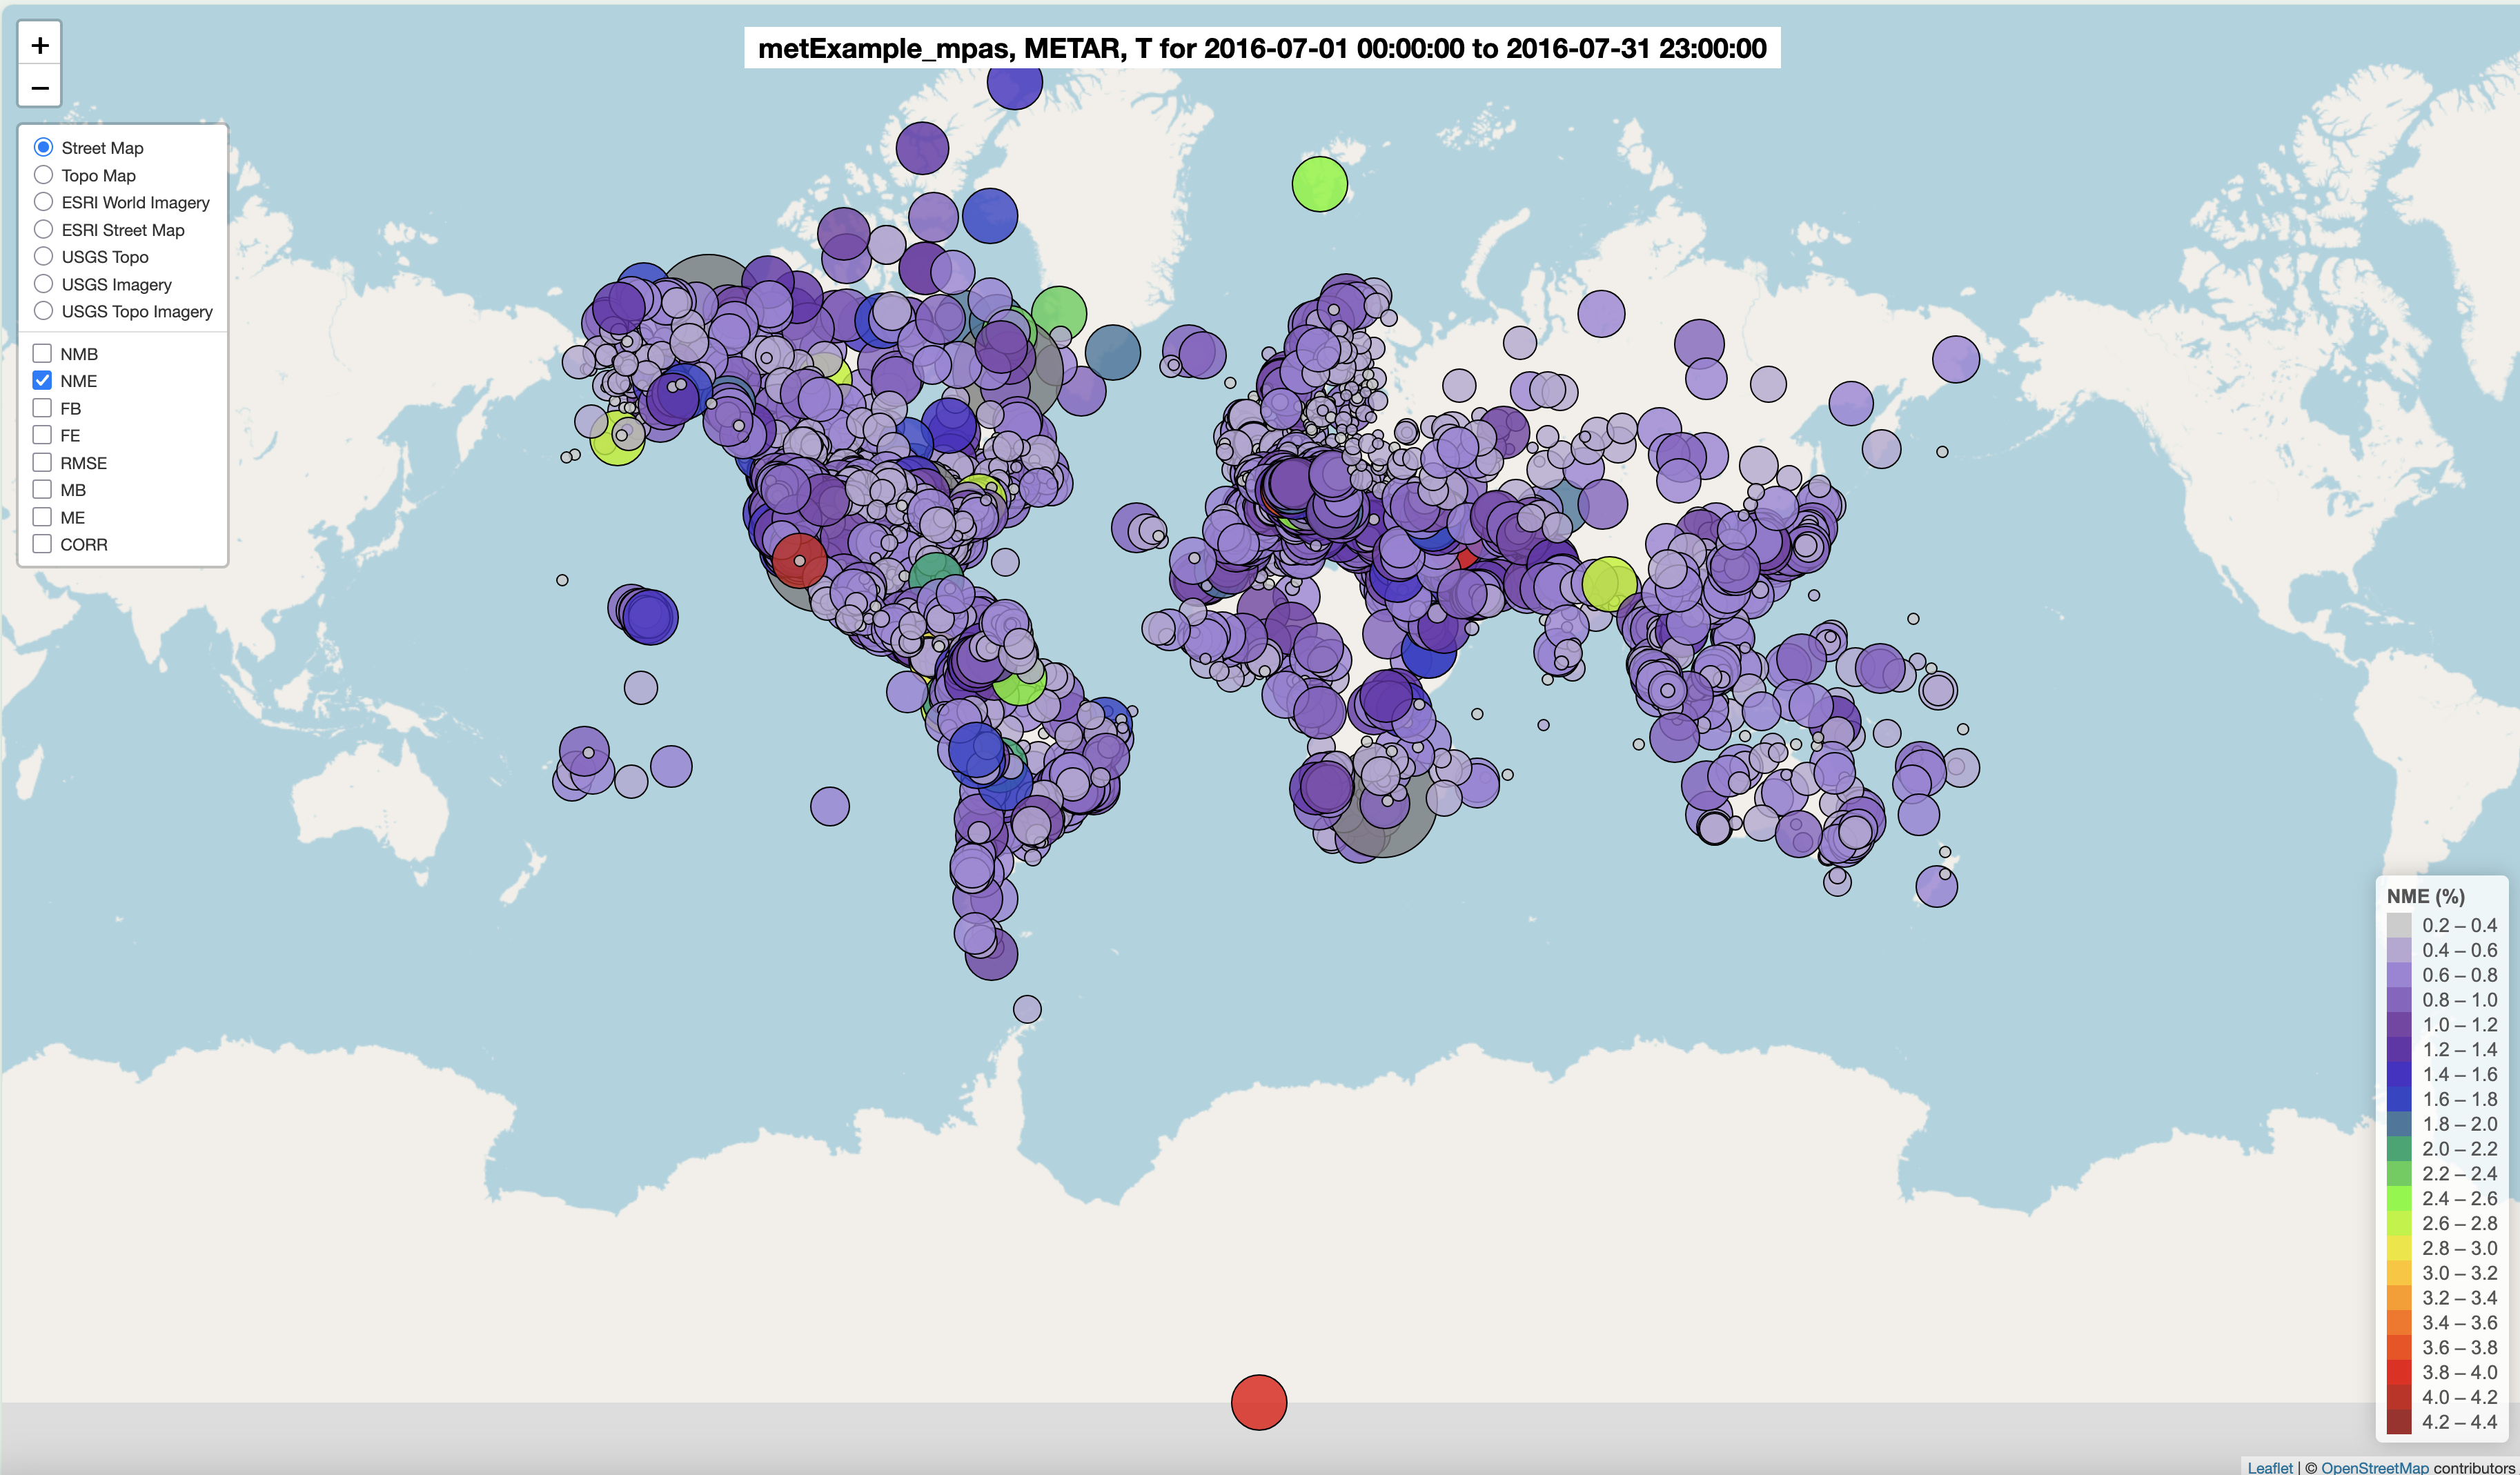Enable the NMB overlay checkbox
Screen dimensions: 2520x1475
(x=42, y=353)
